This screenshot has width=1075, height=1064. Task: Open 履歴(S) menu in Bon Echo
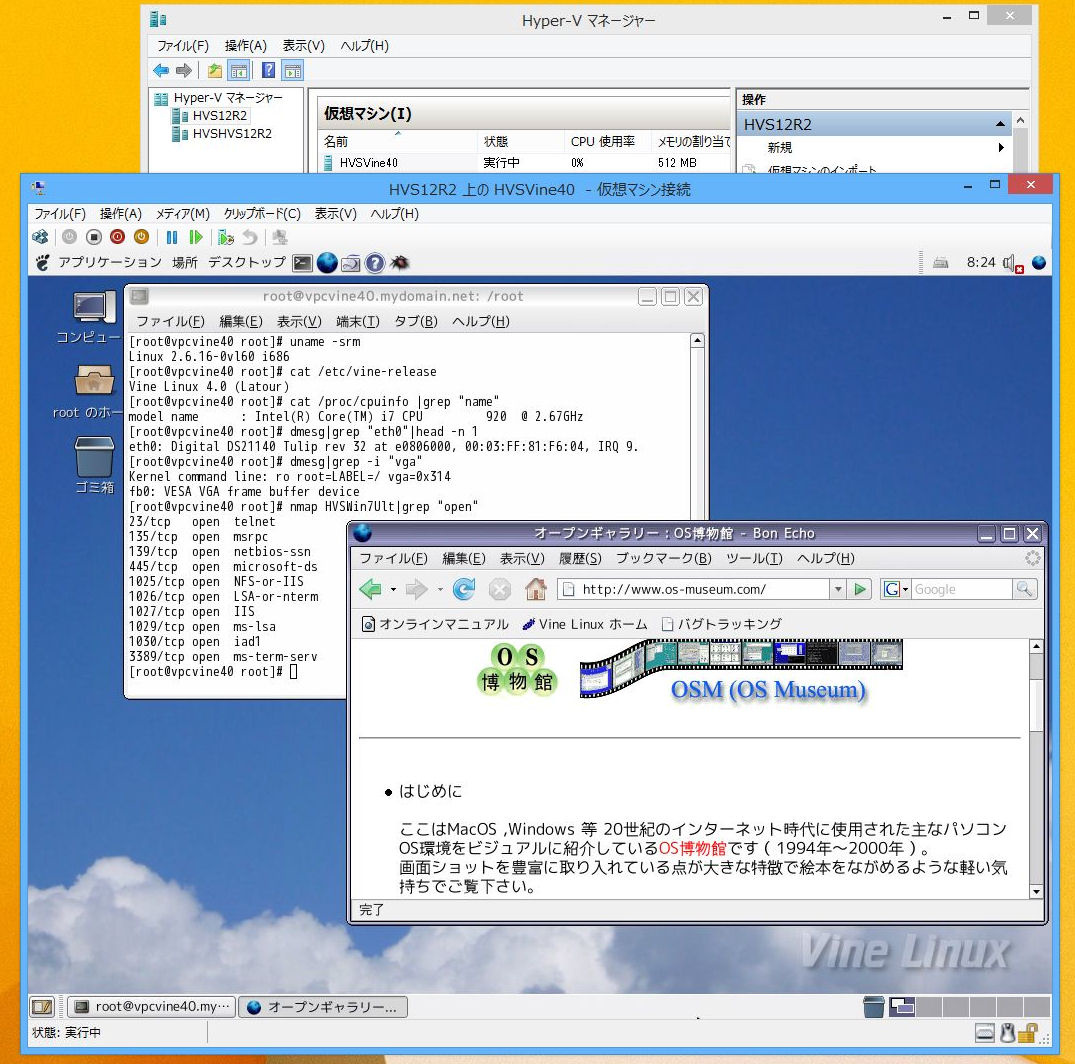point(580,559)
